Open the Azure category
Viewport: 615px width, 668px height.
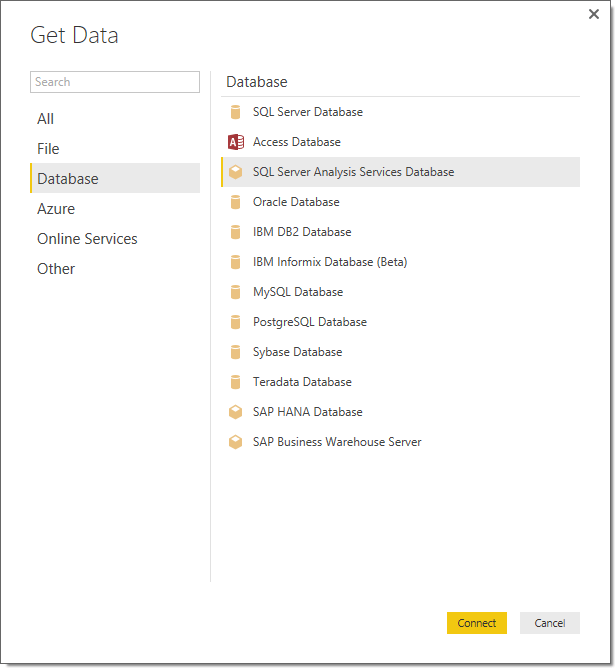[56, 209]
